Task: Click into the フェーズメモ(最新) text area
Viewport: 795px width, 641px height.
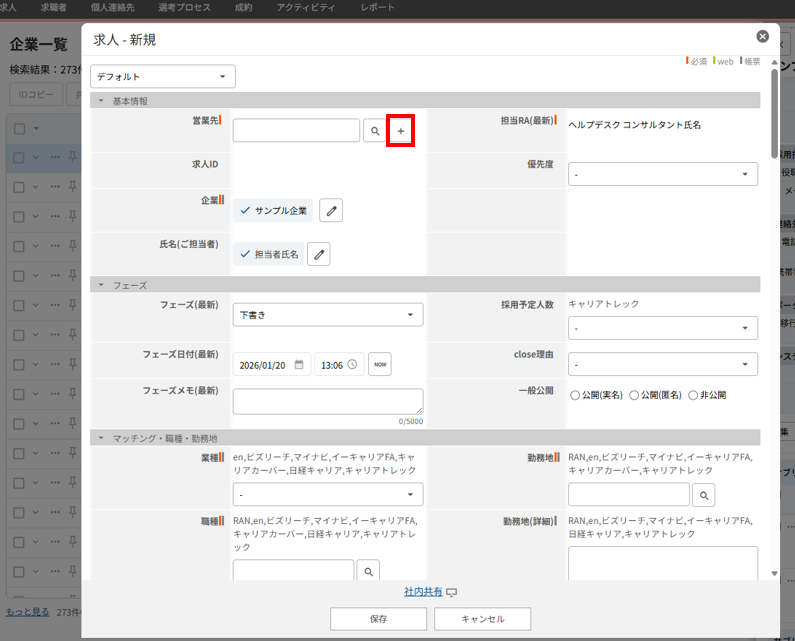Action: tap(327, 401)
